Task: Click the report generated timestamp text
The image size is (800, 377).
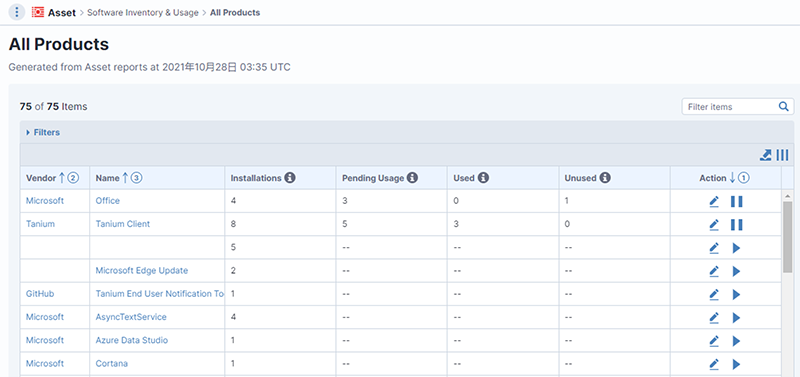Action: click(149, 67)
